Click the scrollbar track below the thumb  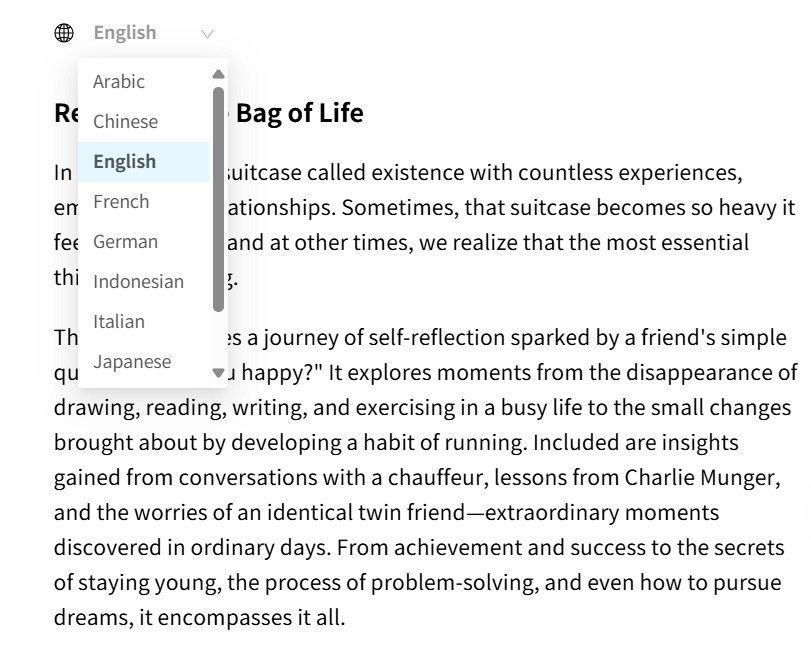[x=218, y=339]
